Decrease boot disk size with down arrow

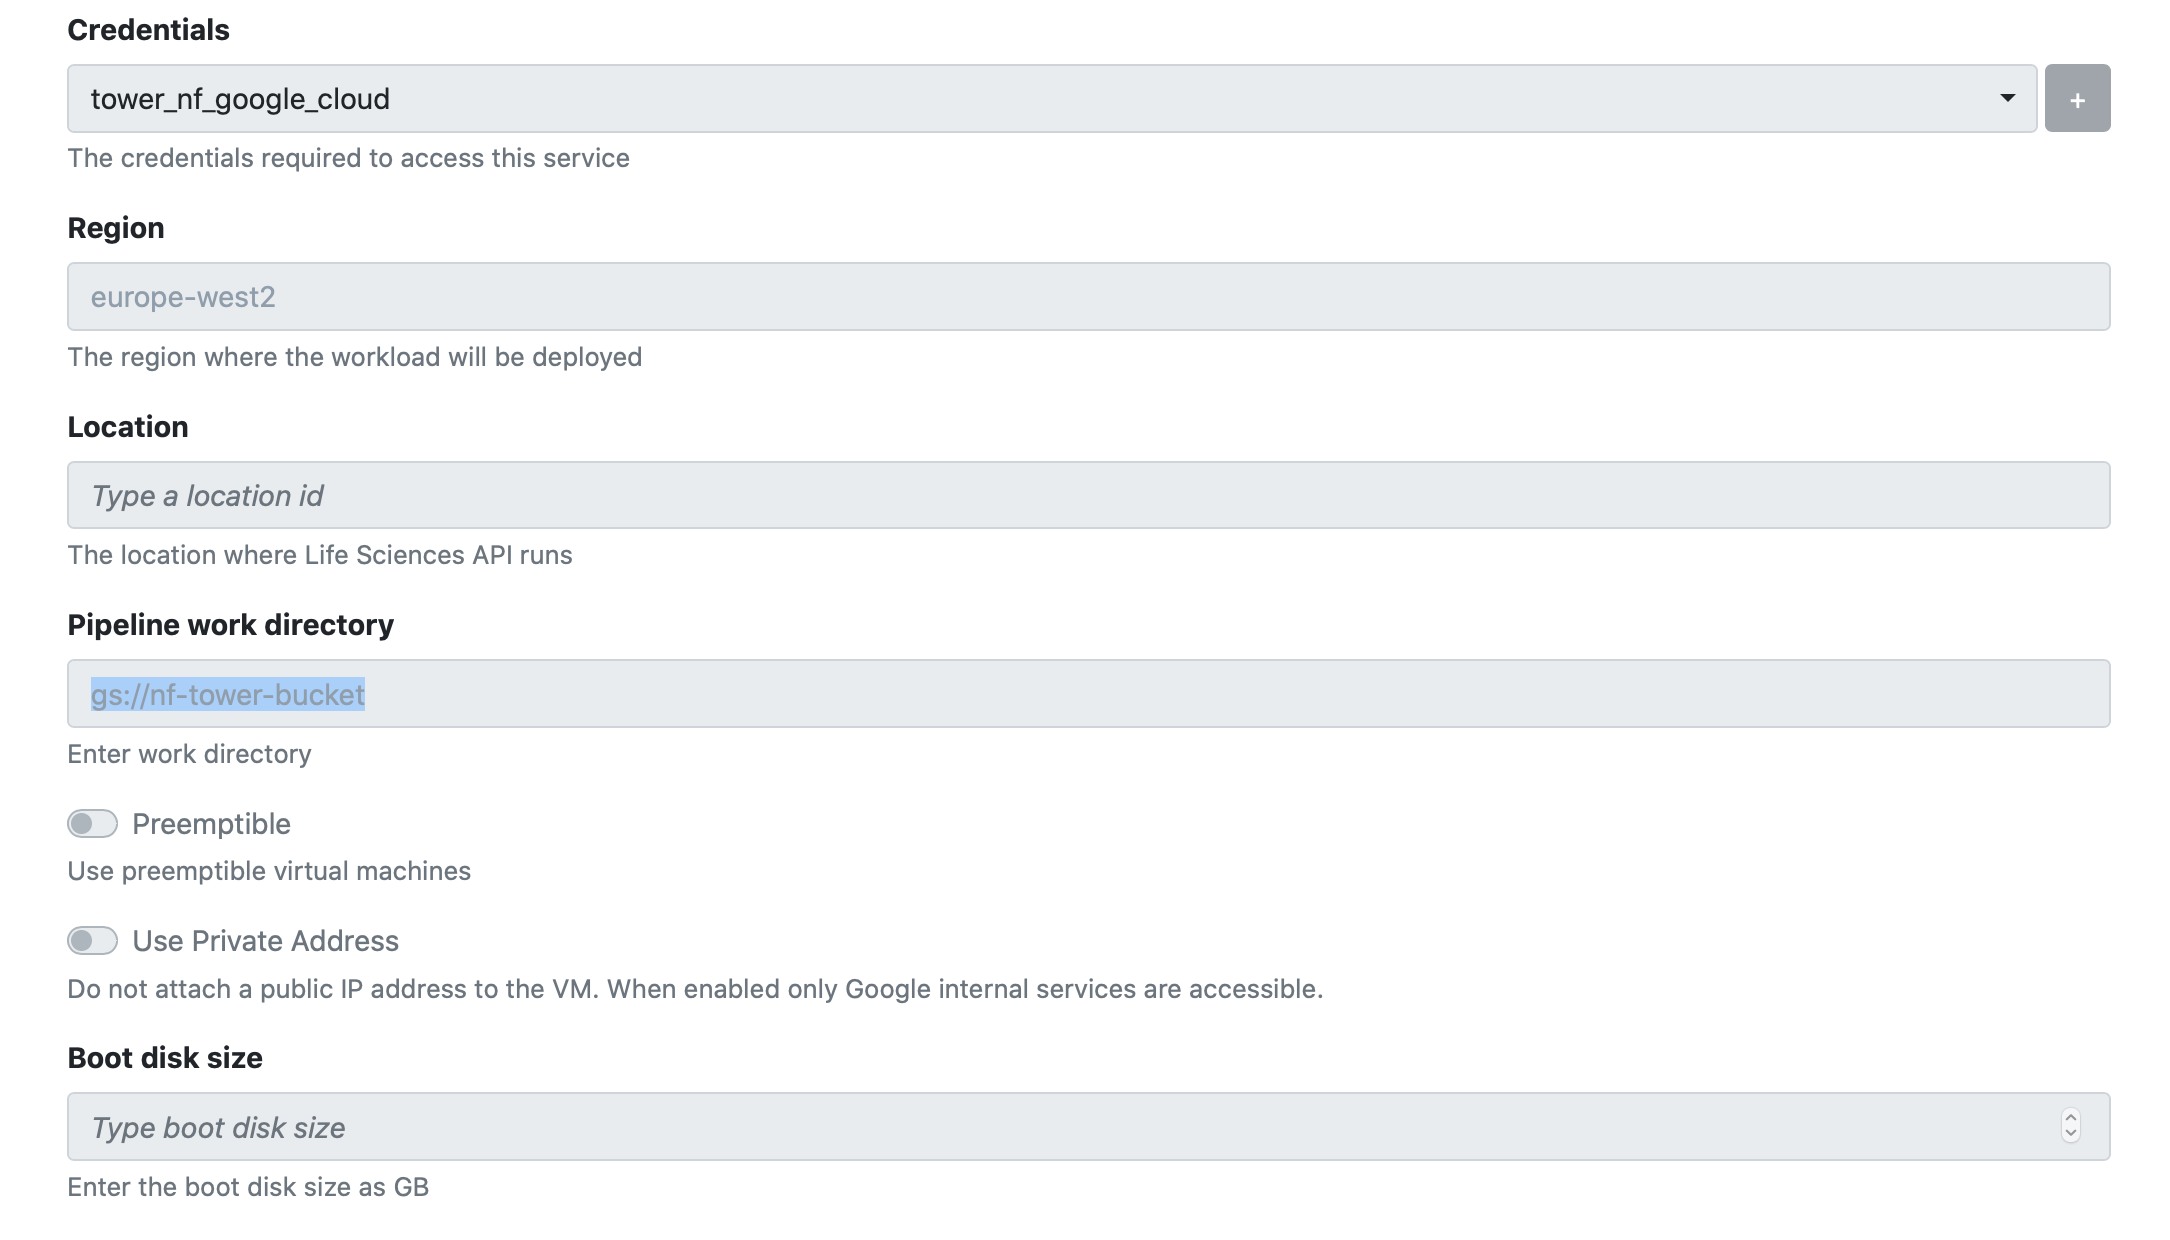pos(2071,1135)
